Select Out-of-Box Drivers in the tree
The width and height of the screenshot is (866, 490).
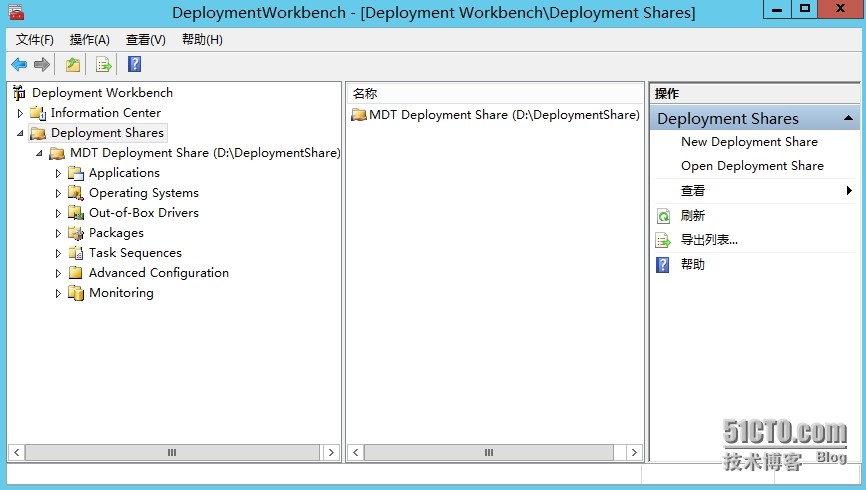pos(144,213)
